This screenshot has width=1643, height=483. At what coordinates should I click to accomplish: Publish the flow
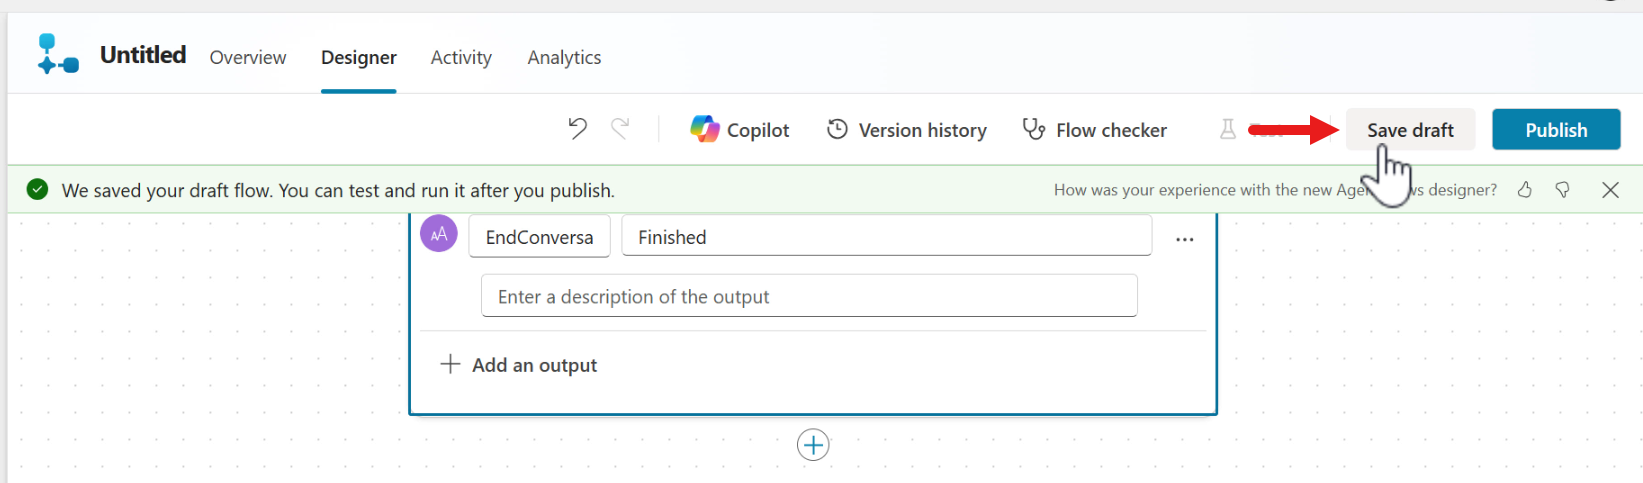(1556, 130)
